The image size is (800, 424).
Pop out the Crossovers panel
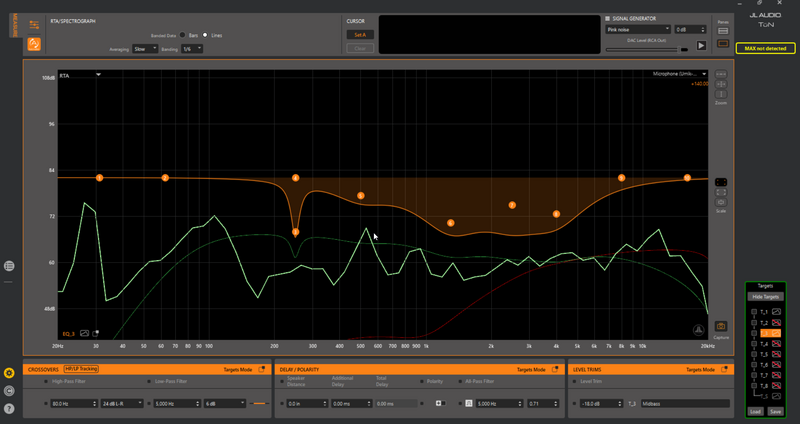coord(262,369)
